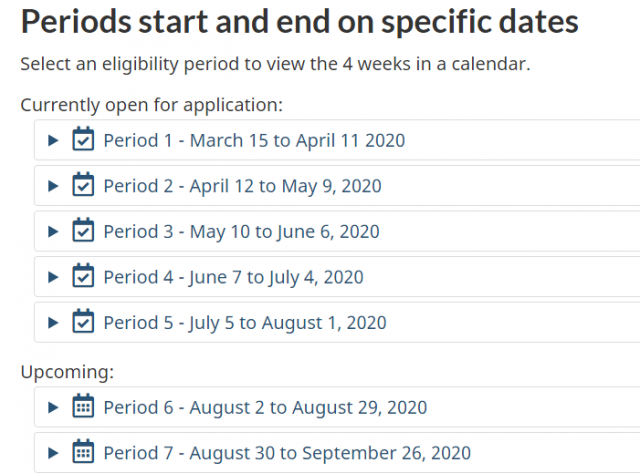
Task: Click the calendar-check icon for Period 3
Action: [x=83, y=231]
